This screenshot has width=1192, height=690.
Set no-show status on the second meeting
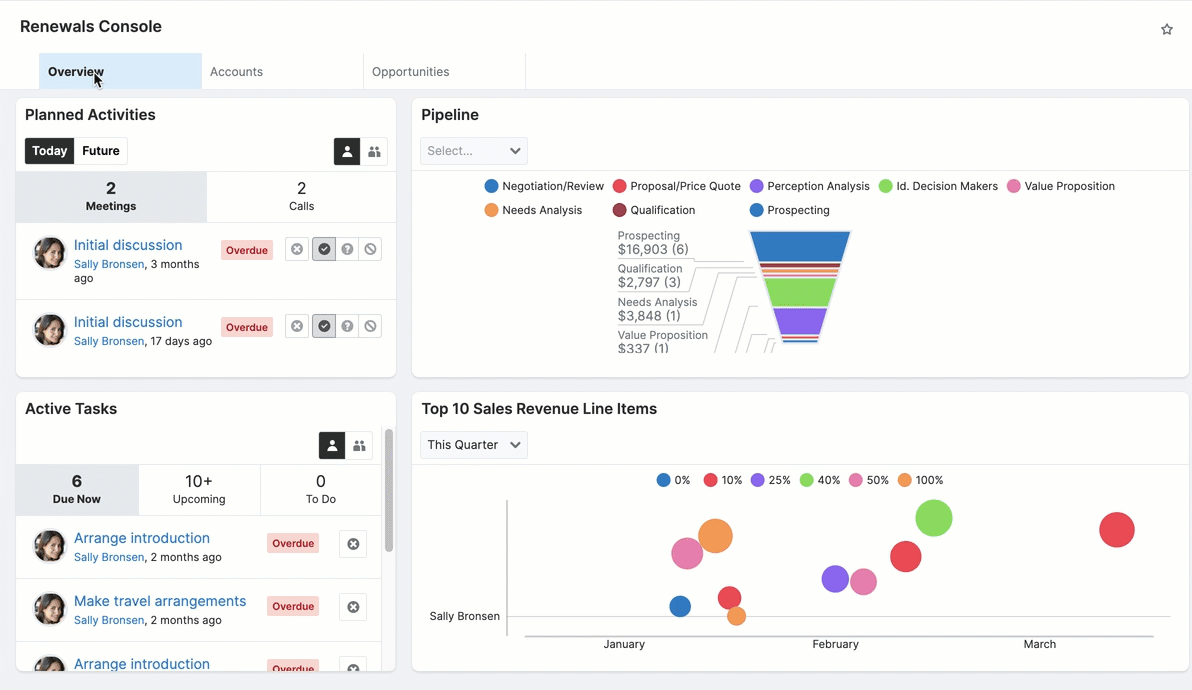[x=370, y=325]
